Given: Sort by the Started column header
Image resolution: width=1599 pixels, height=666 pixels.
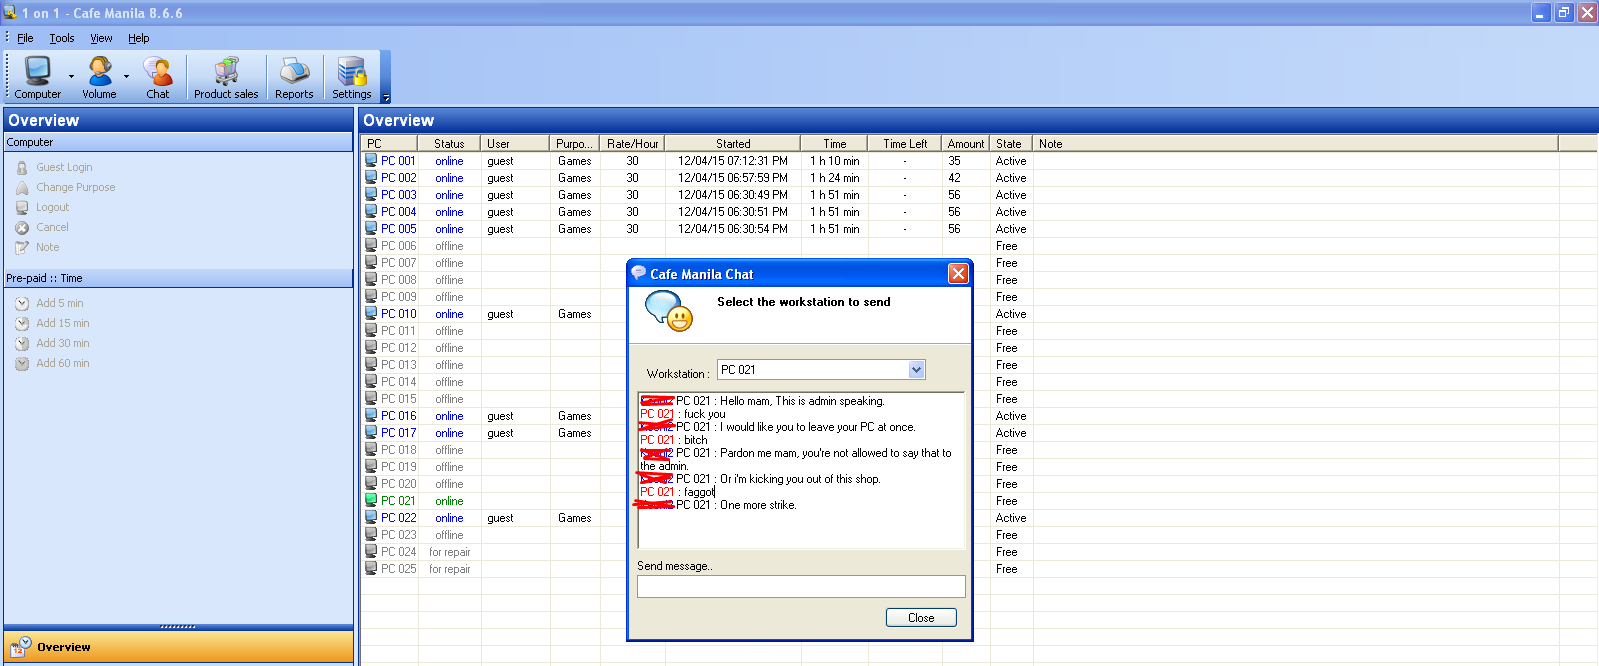Looking at the screenshot, I should click(x=733, y=144).
